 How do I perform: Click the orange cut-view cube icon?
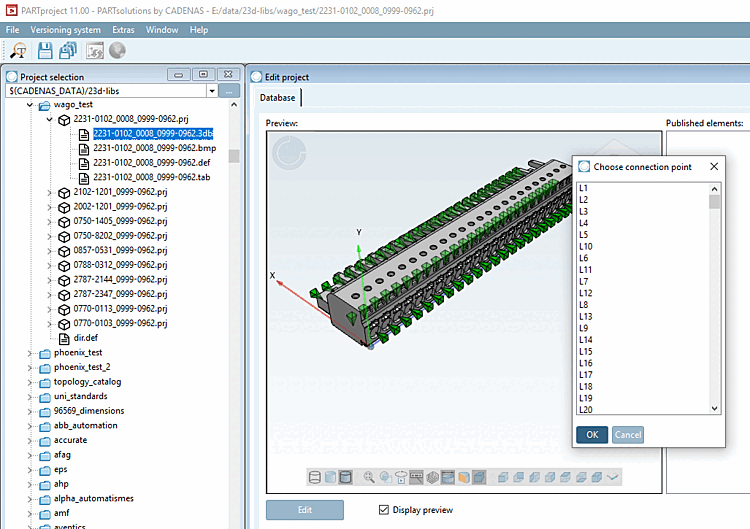coord(464,477)
